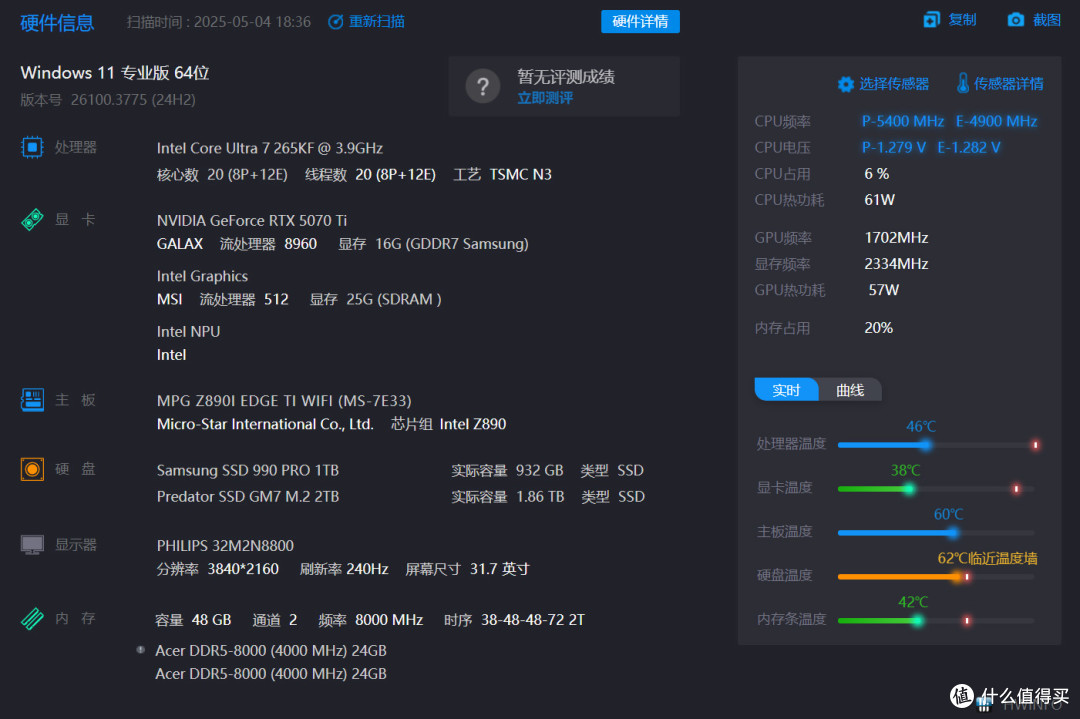
Task: Click the monitor display icon
Action: (32, 545)
